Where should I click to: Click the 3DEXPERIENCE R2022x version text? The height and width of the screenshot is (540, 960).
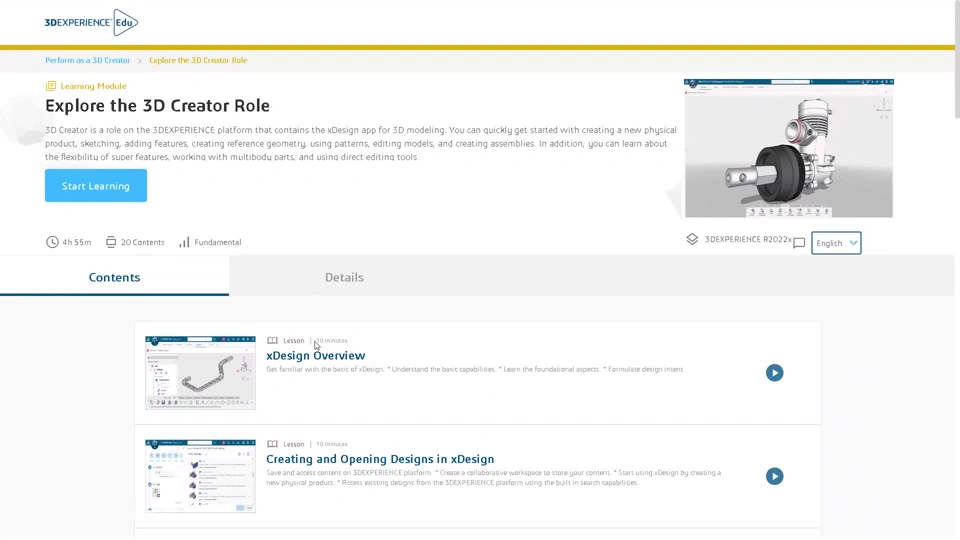coord(748,239)
